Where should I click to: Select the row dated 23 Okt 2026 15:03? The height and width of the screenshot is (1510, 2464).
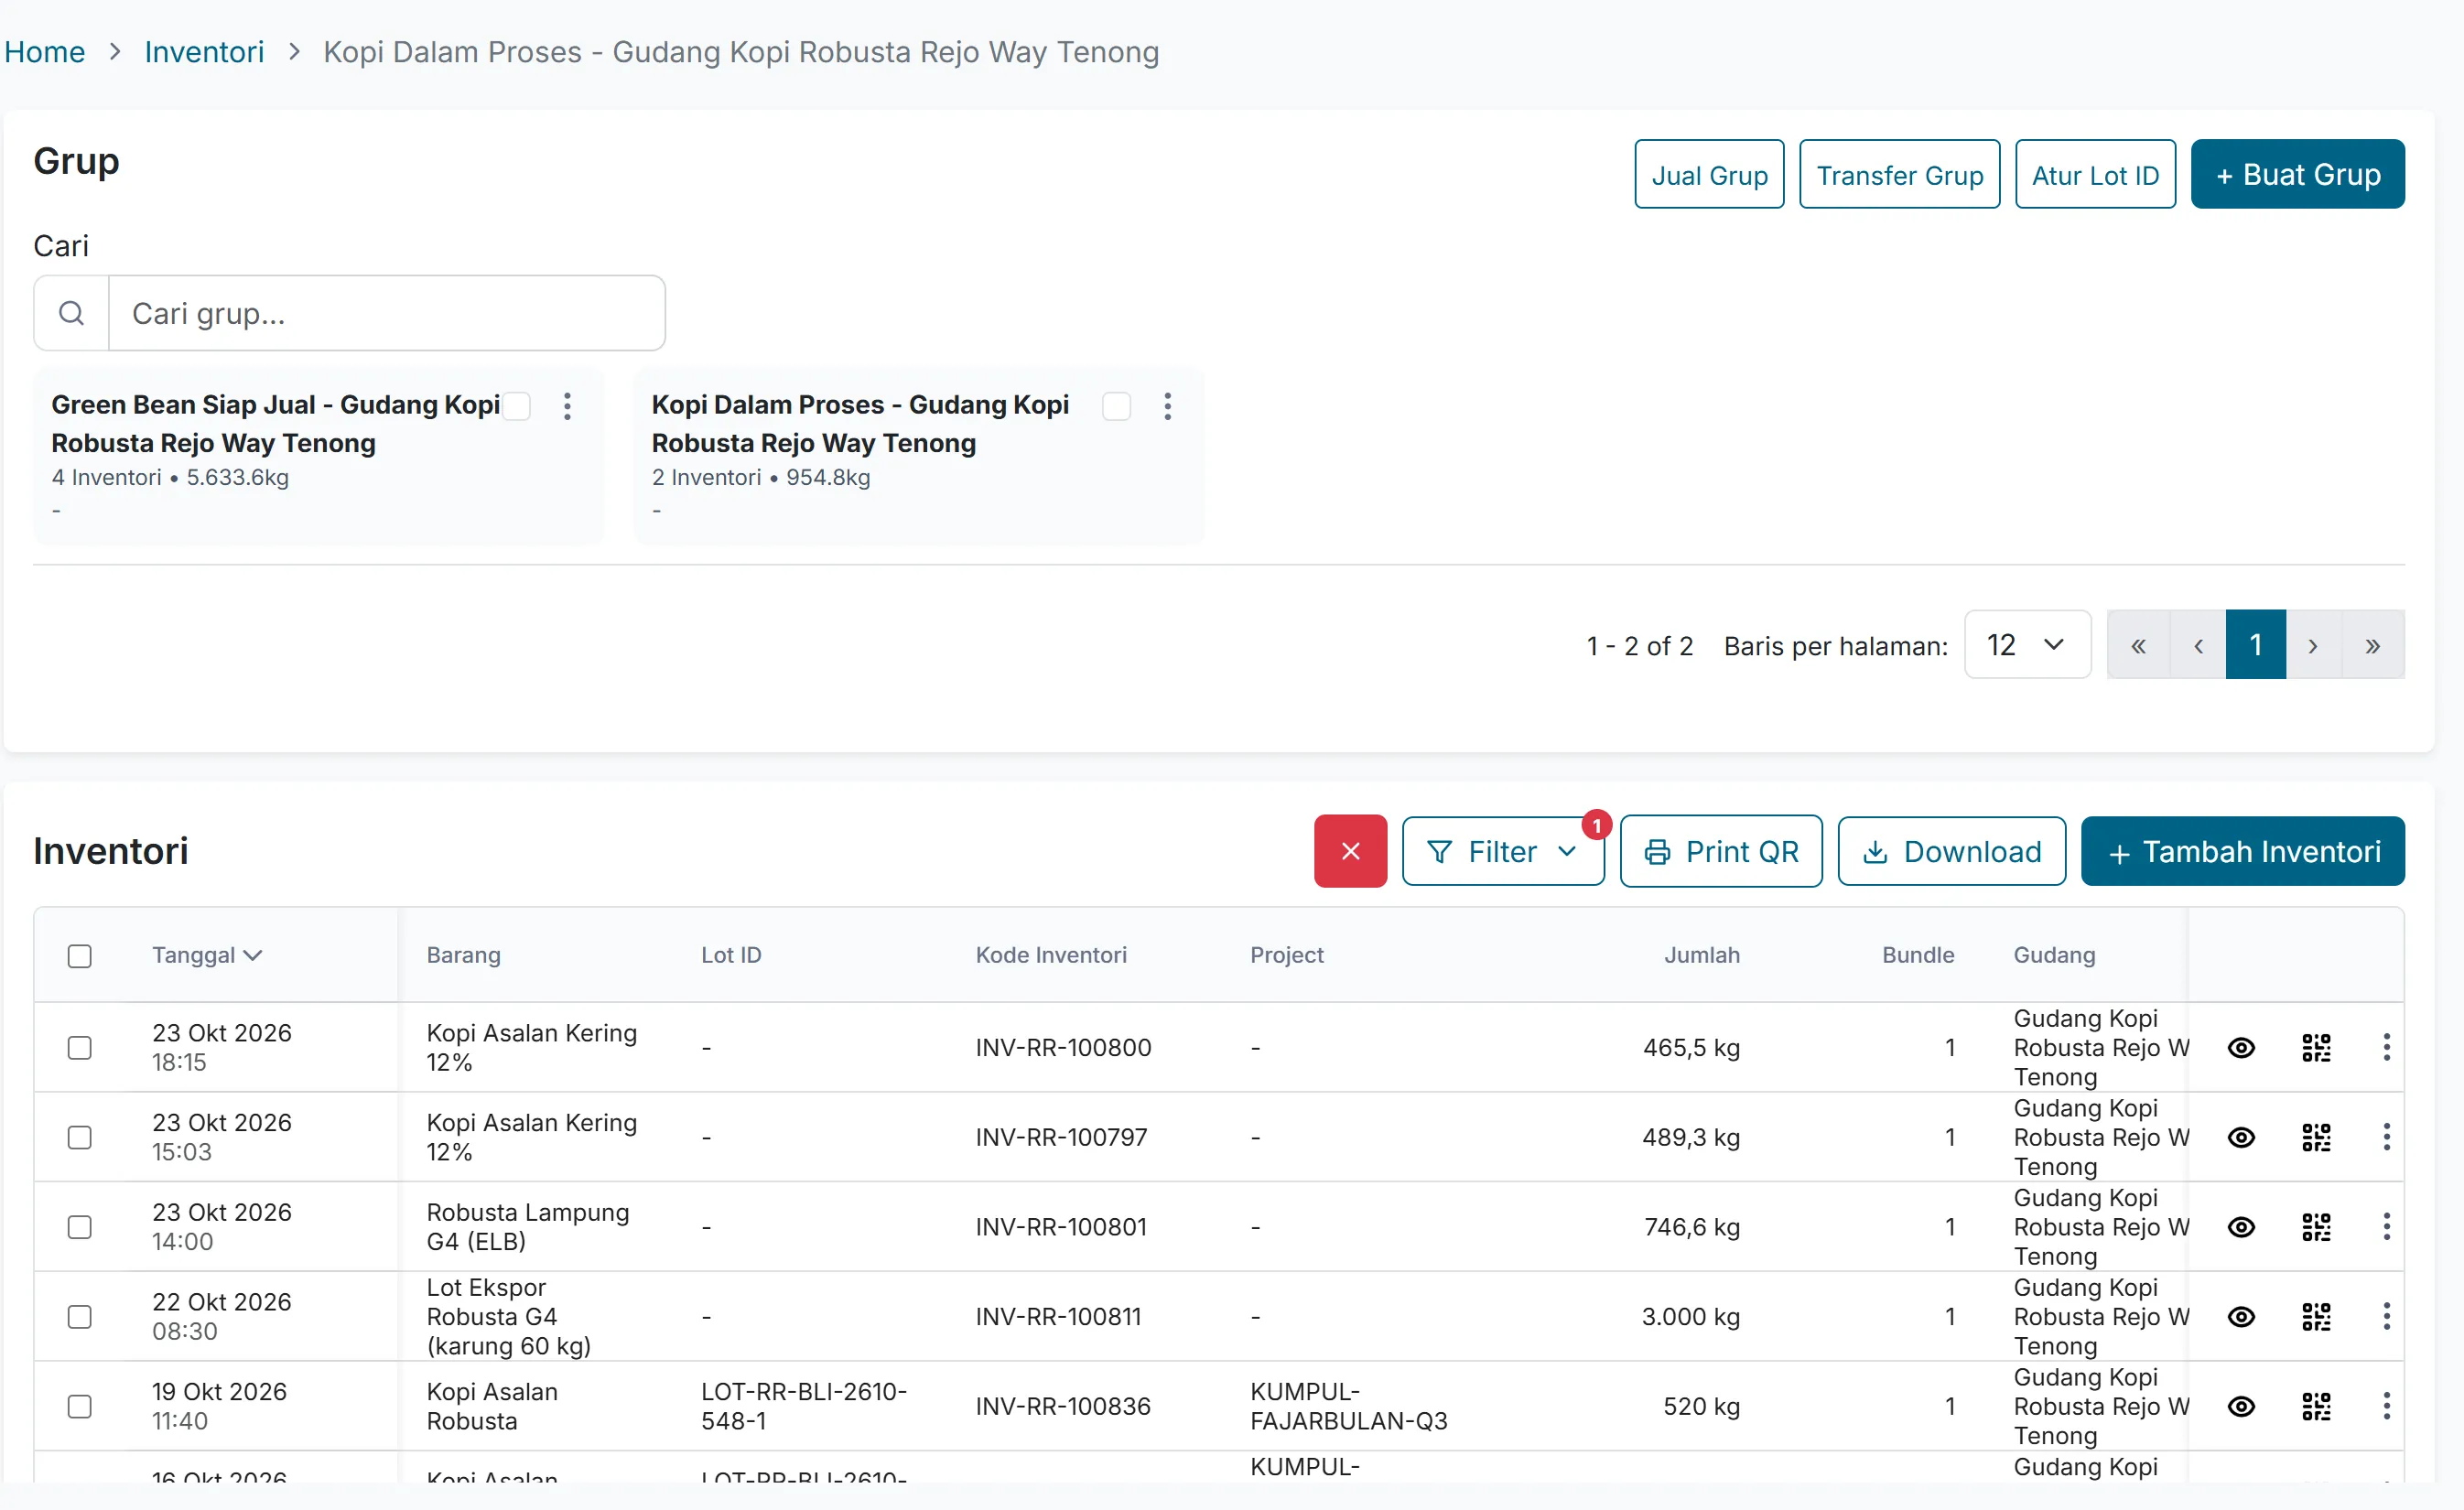click(80, 1137)
